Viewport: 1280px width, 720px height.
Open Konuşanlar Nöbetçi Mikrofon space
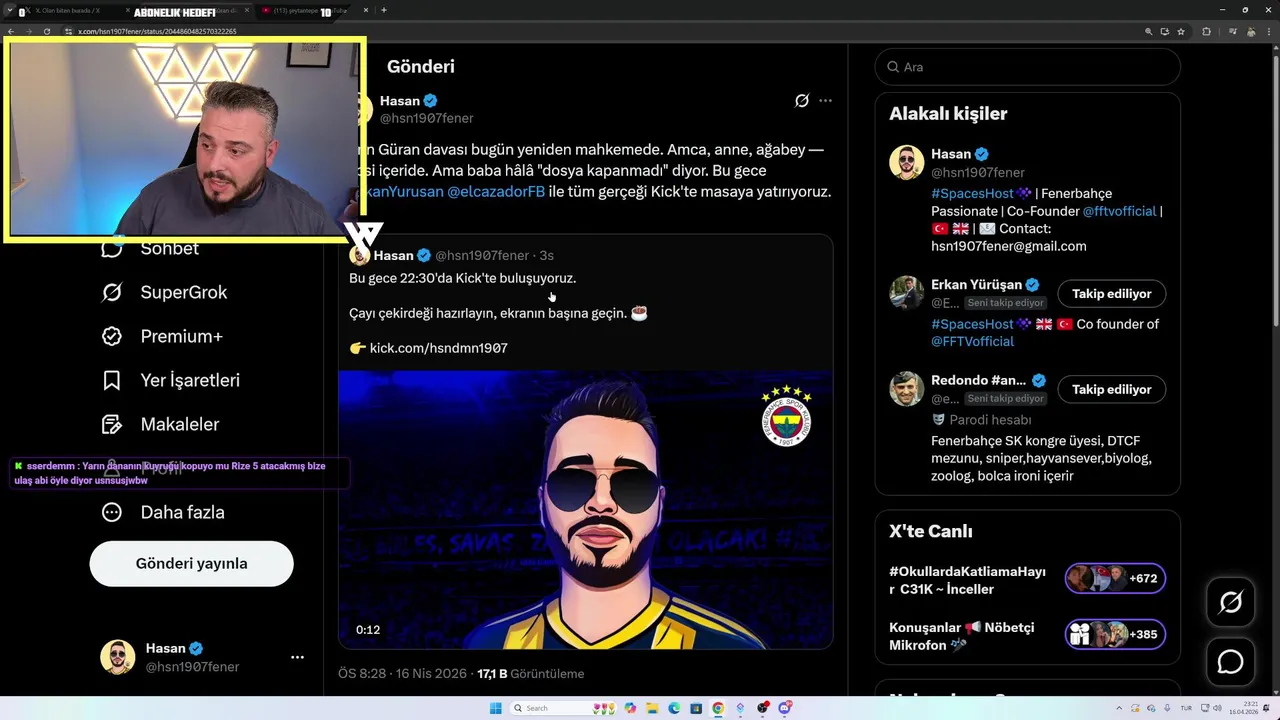tap(962, 636)
